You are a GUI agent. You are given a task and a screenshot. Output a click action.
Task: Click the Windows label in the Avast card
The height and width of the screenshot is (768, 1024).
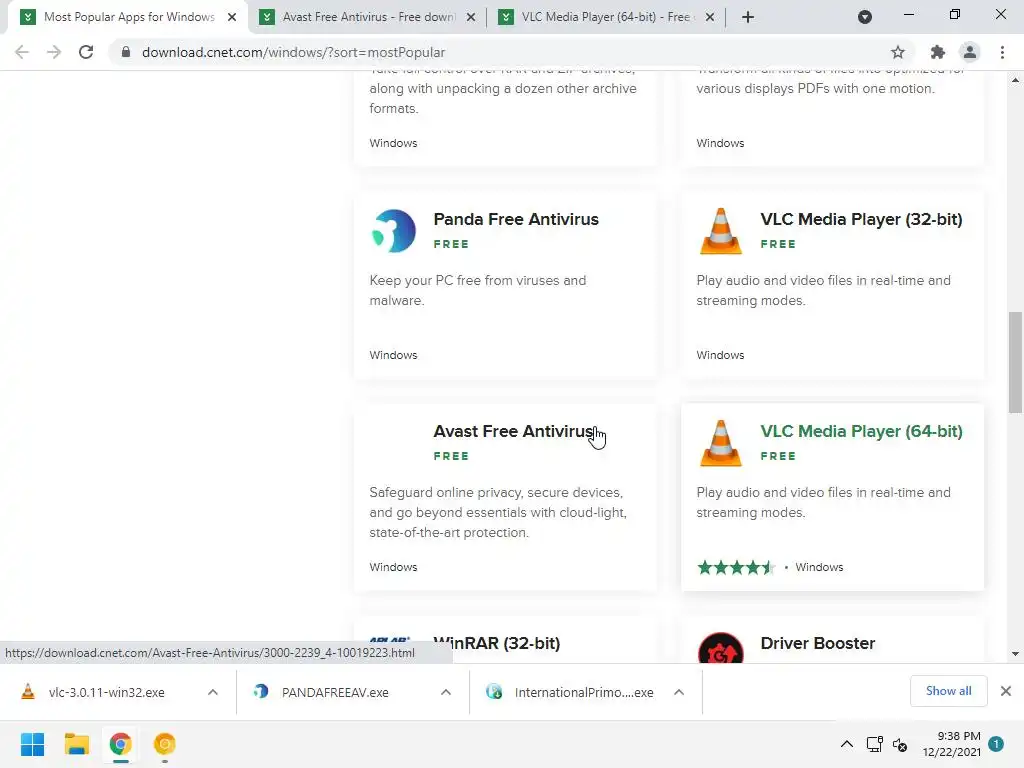coord(393,567)
